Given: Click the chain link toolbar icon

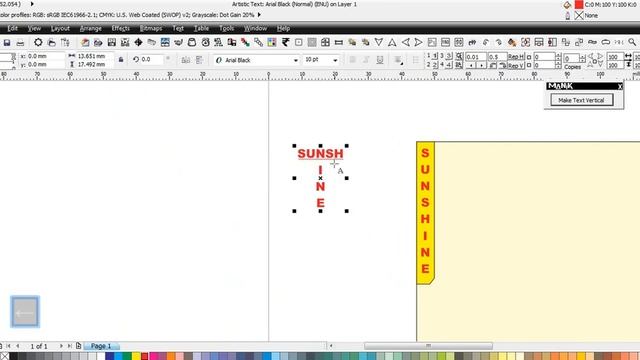Looking at the screenshot, I should click(258, 42).
